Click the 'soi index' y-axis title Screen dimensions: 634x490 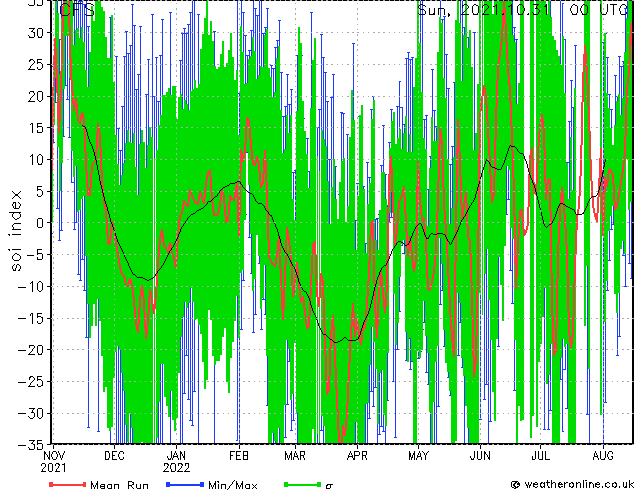coord(15,230)
